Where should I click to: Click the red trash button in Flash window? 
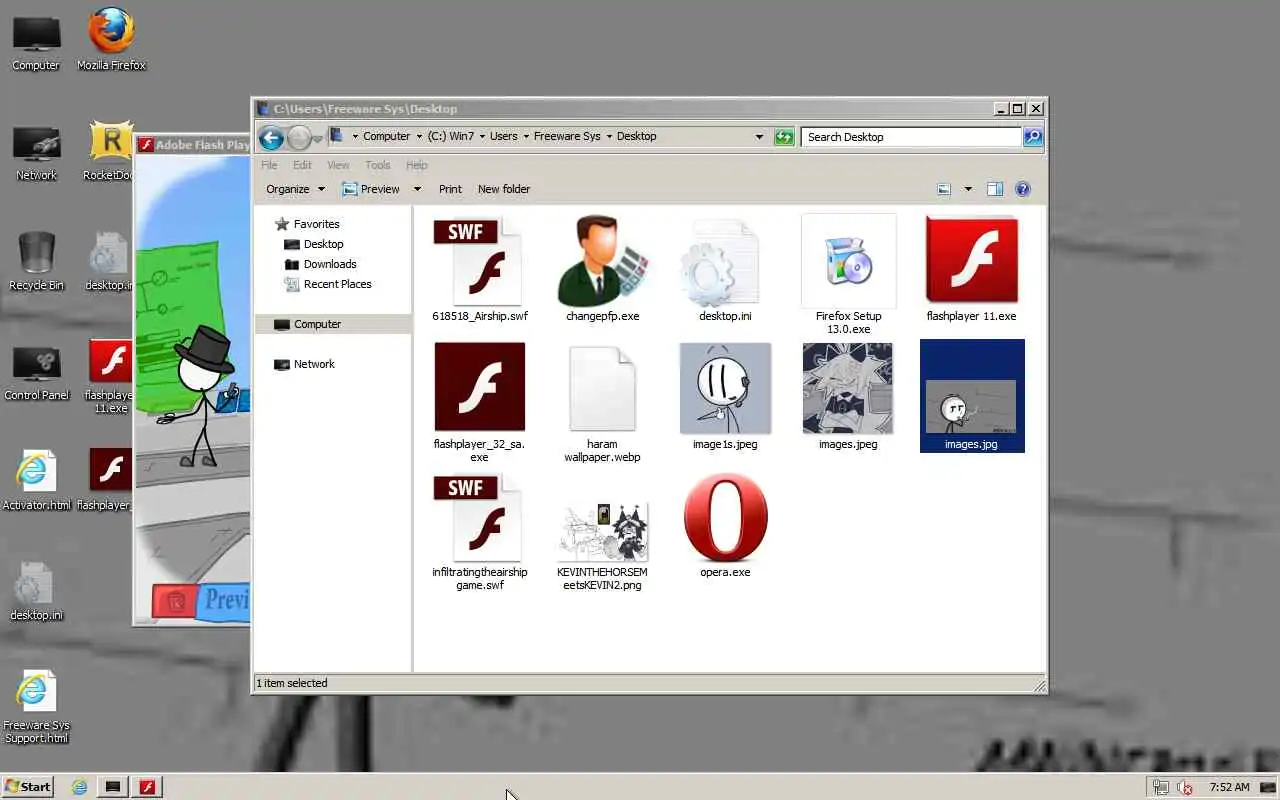tap(175, 601)
